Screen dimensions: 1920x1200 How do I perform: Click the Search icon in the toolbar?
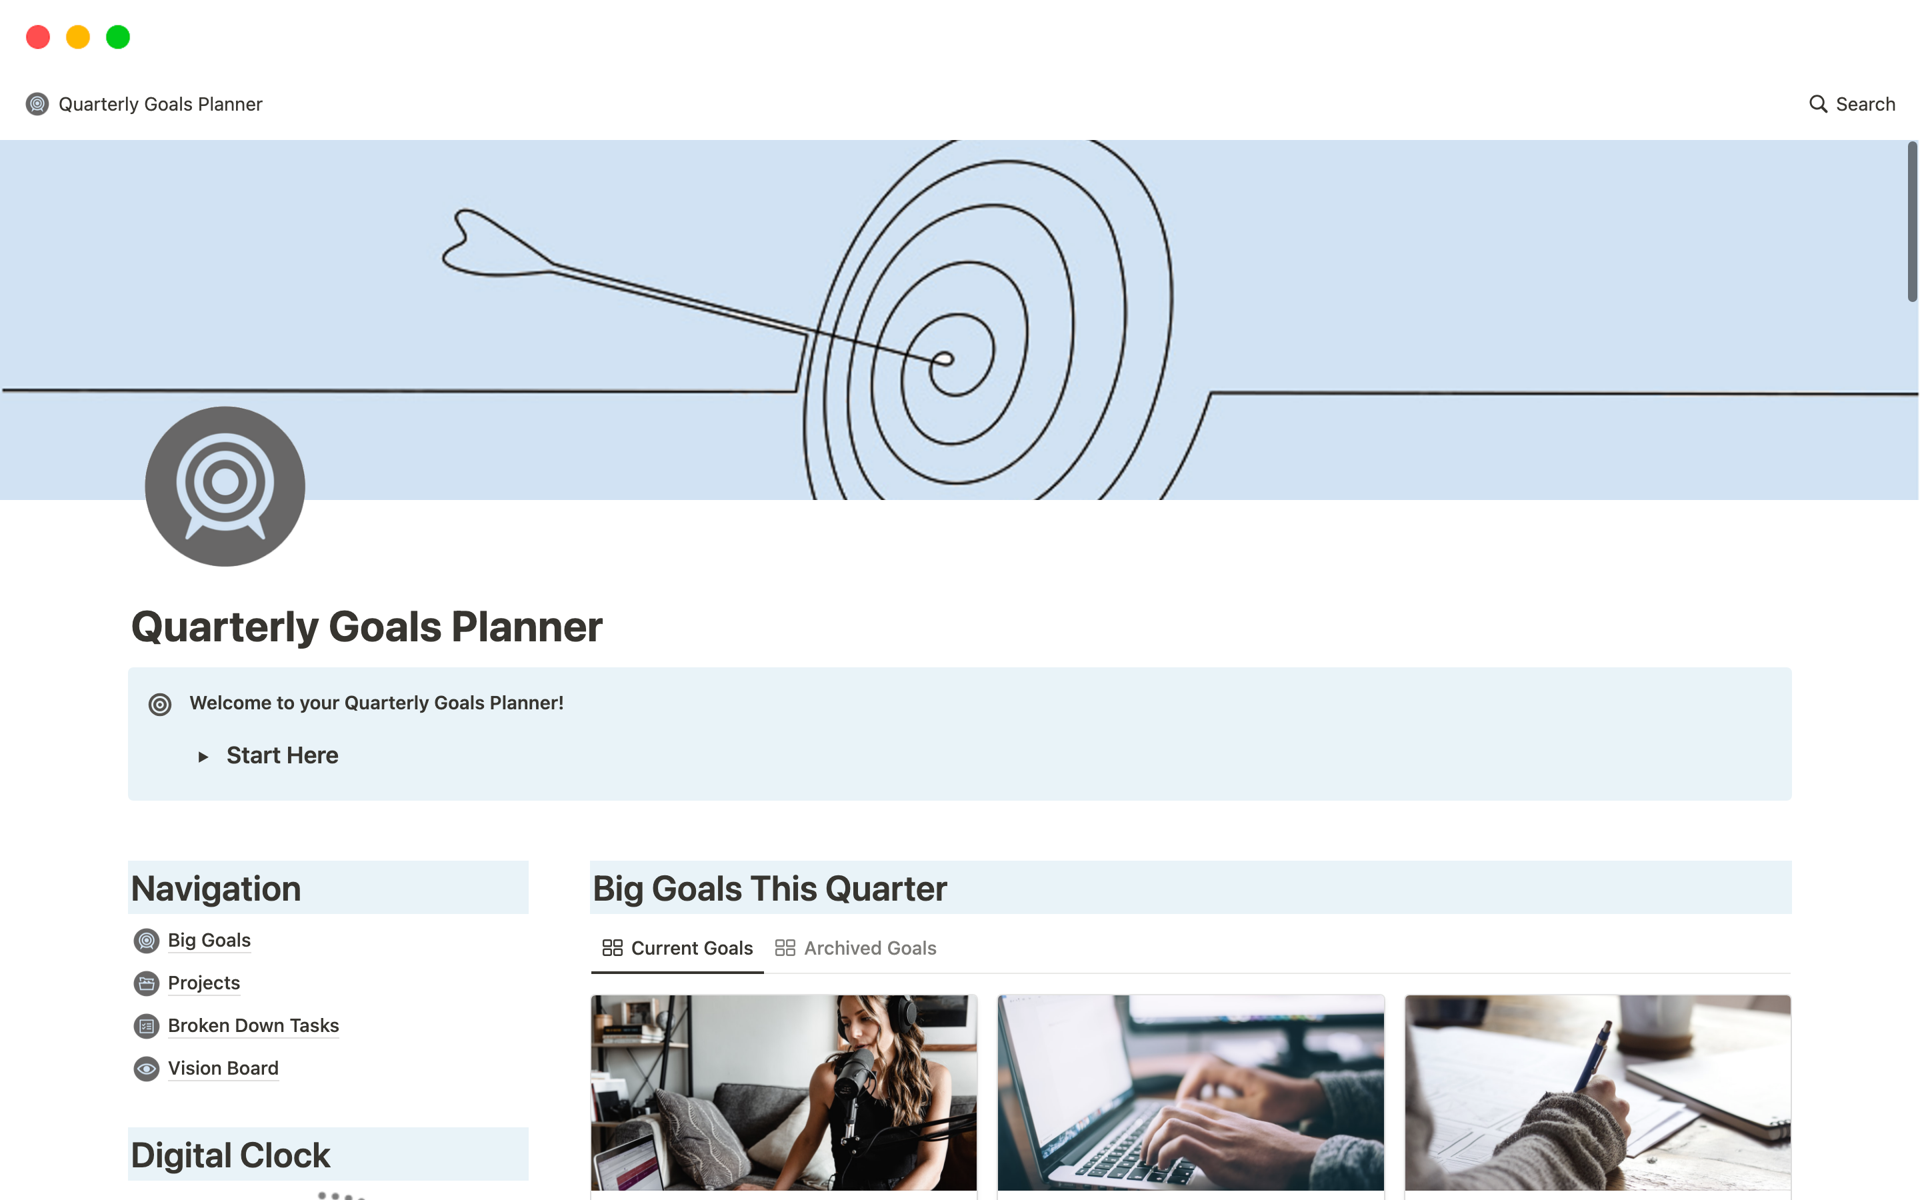[1816, 104]
